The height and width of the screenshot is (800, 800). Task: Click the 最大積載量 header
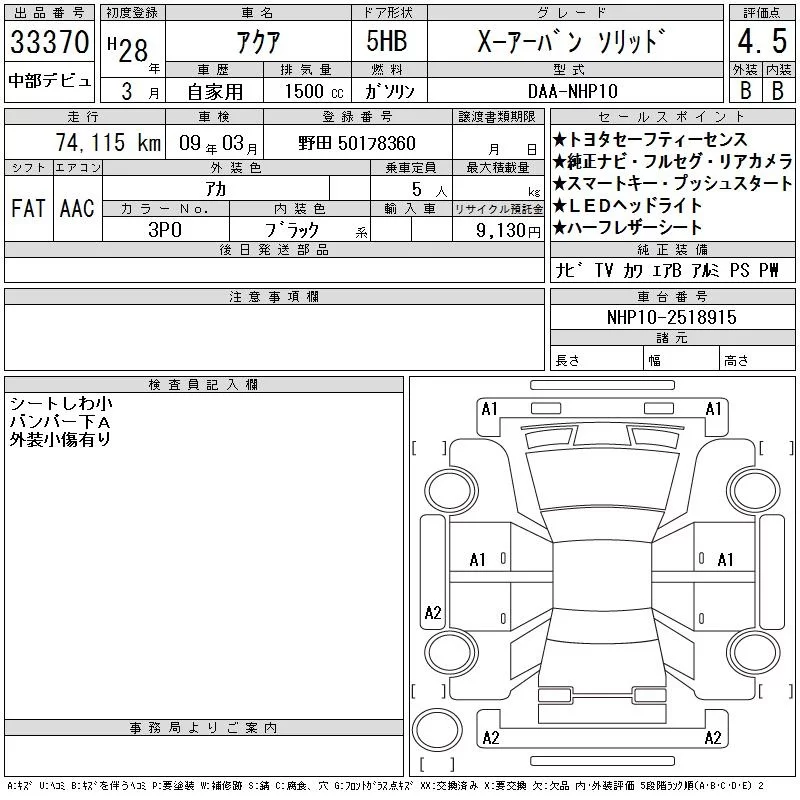497,168
